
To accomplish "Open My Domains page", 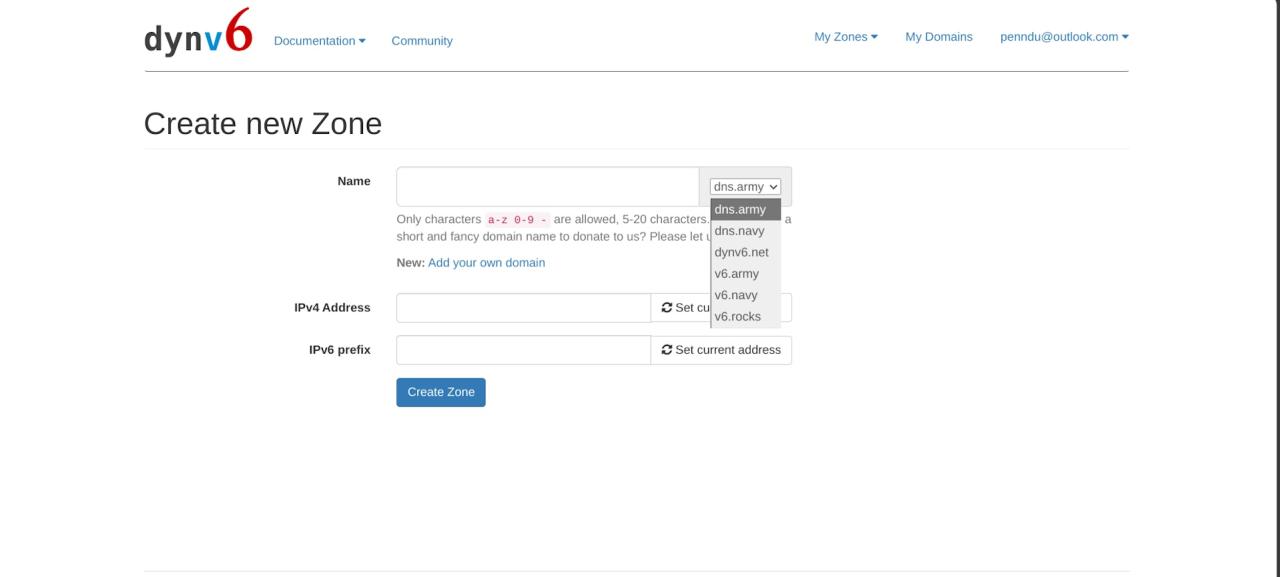I will pyautogui.click(x=939, y=37).
